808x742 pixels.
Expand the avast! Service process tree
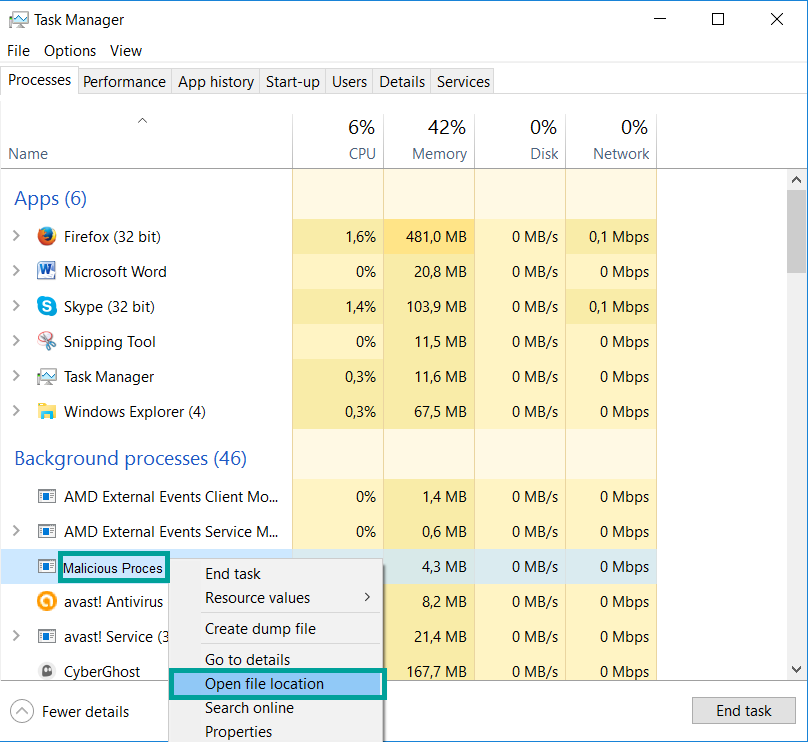16,637
